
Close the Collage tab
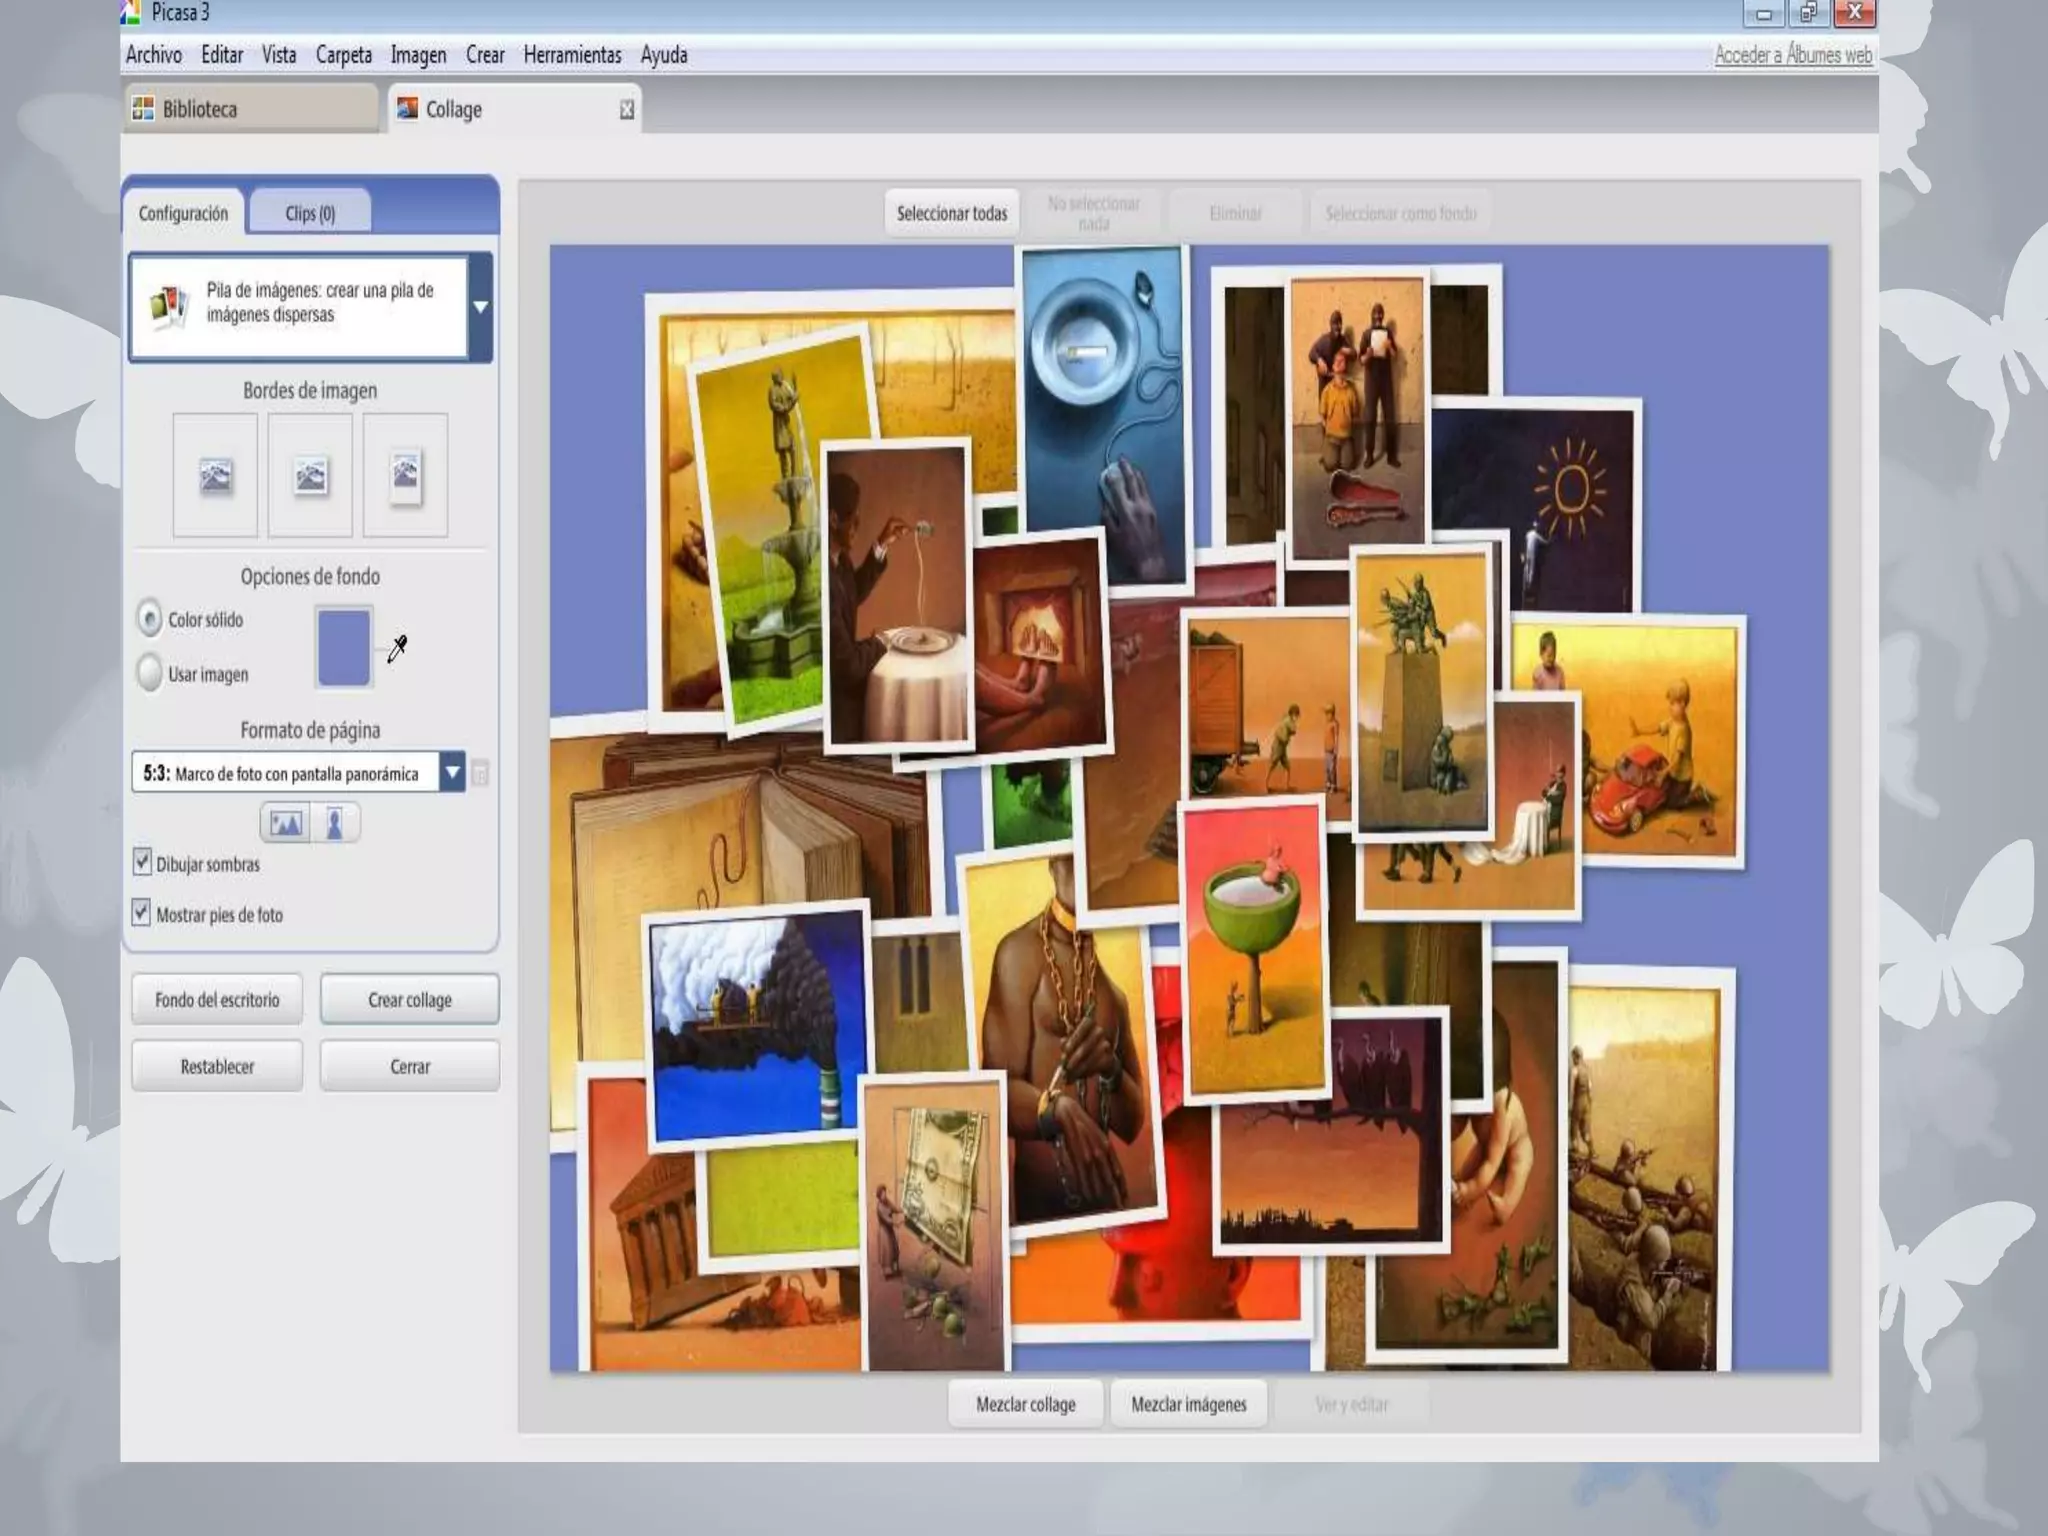point(627,109)
